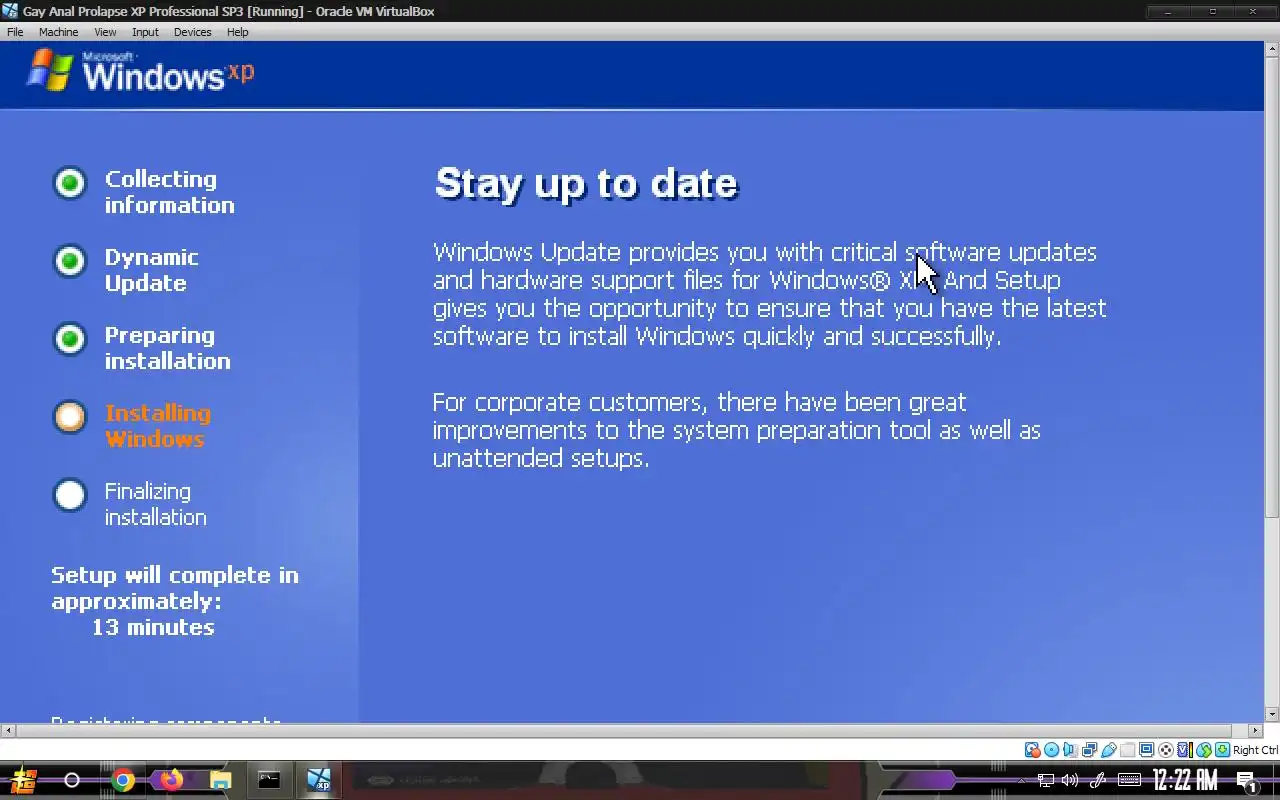Close the VirtualBox VM window
This screenshot has height=800, width=1280.
(x=1254, y=11)
